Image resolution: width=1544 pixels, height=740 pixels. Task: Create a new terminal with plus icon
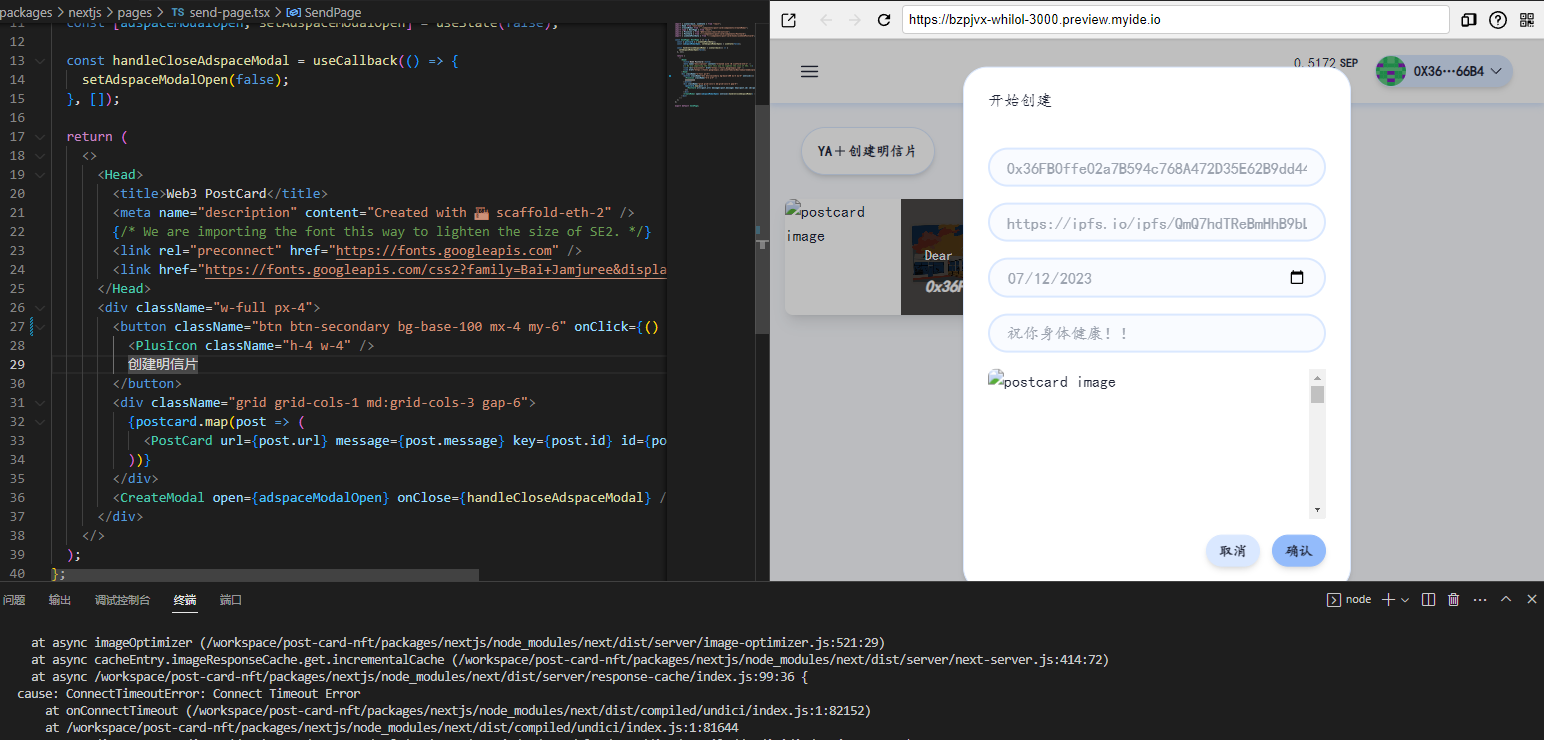click(1388, 599)
